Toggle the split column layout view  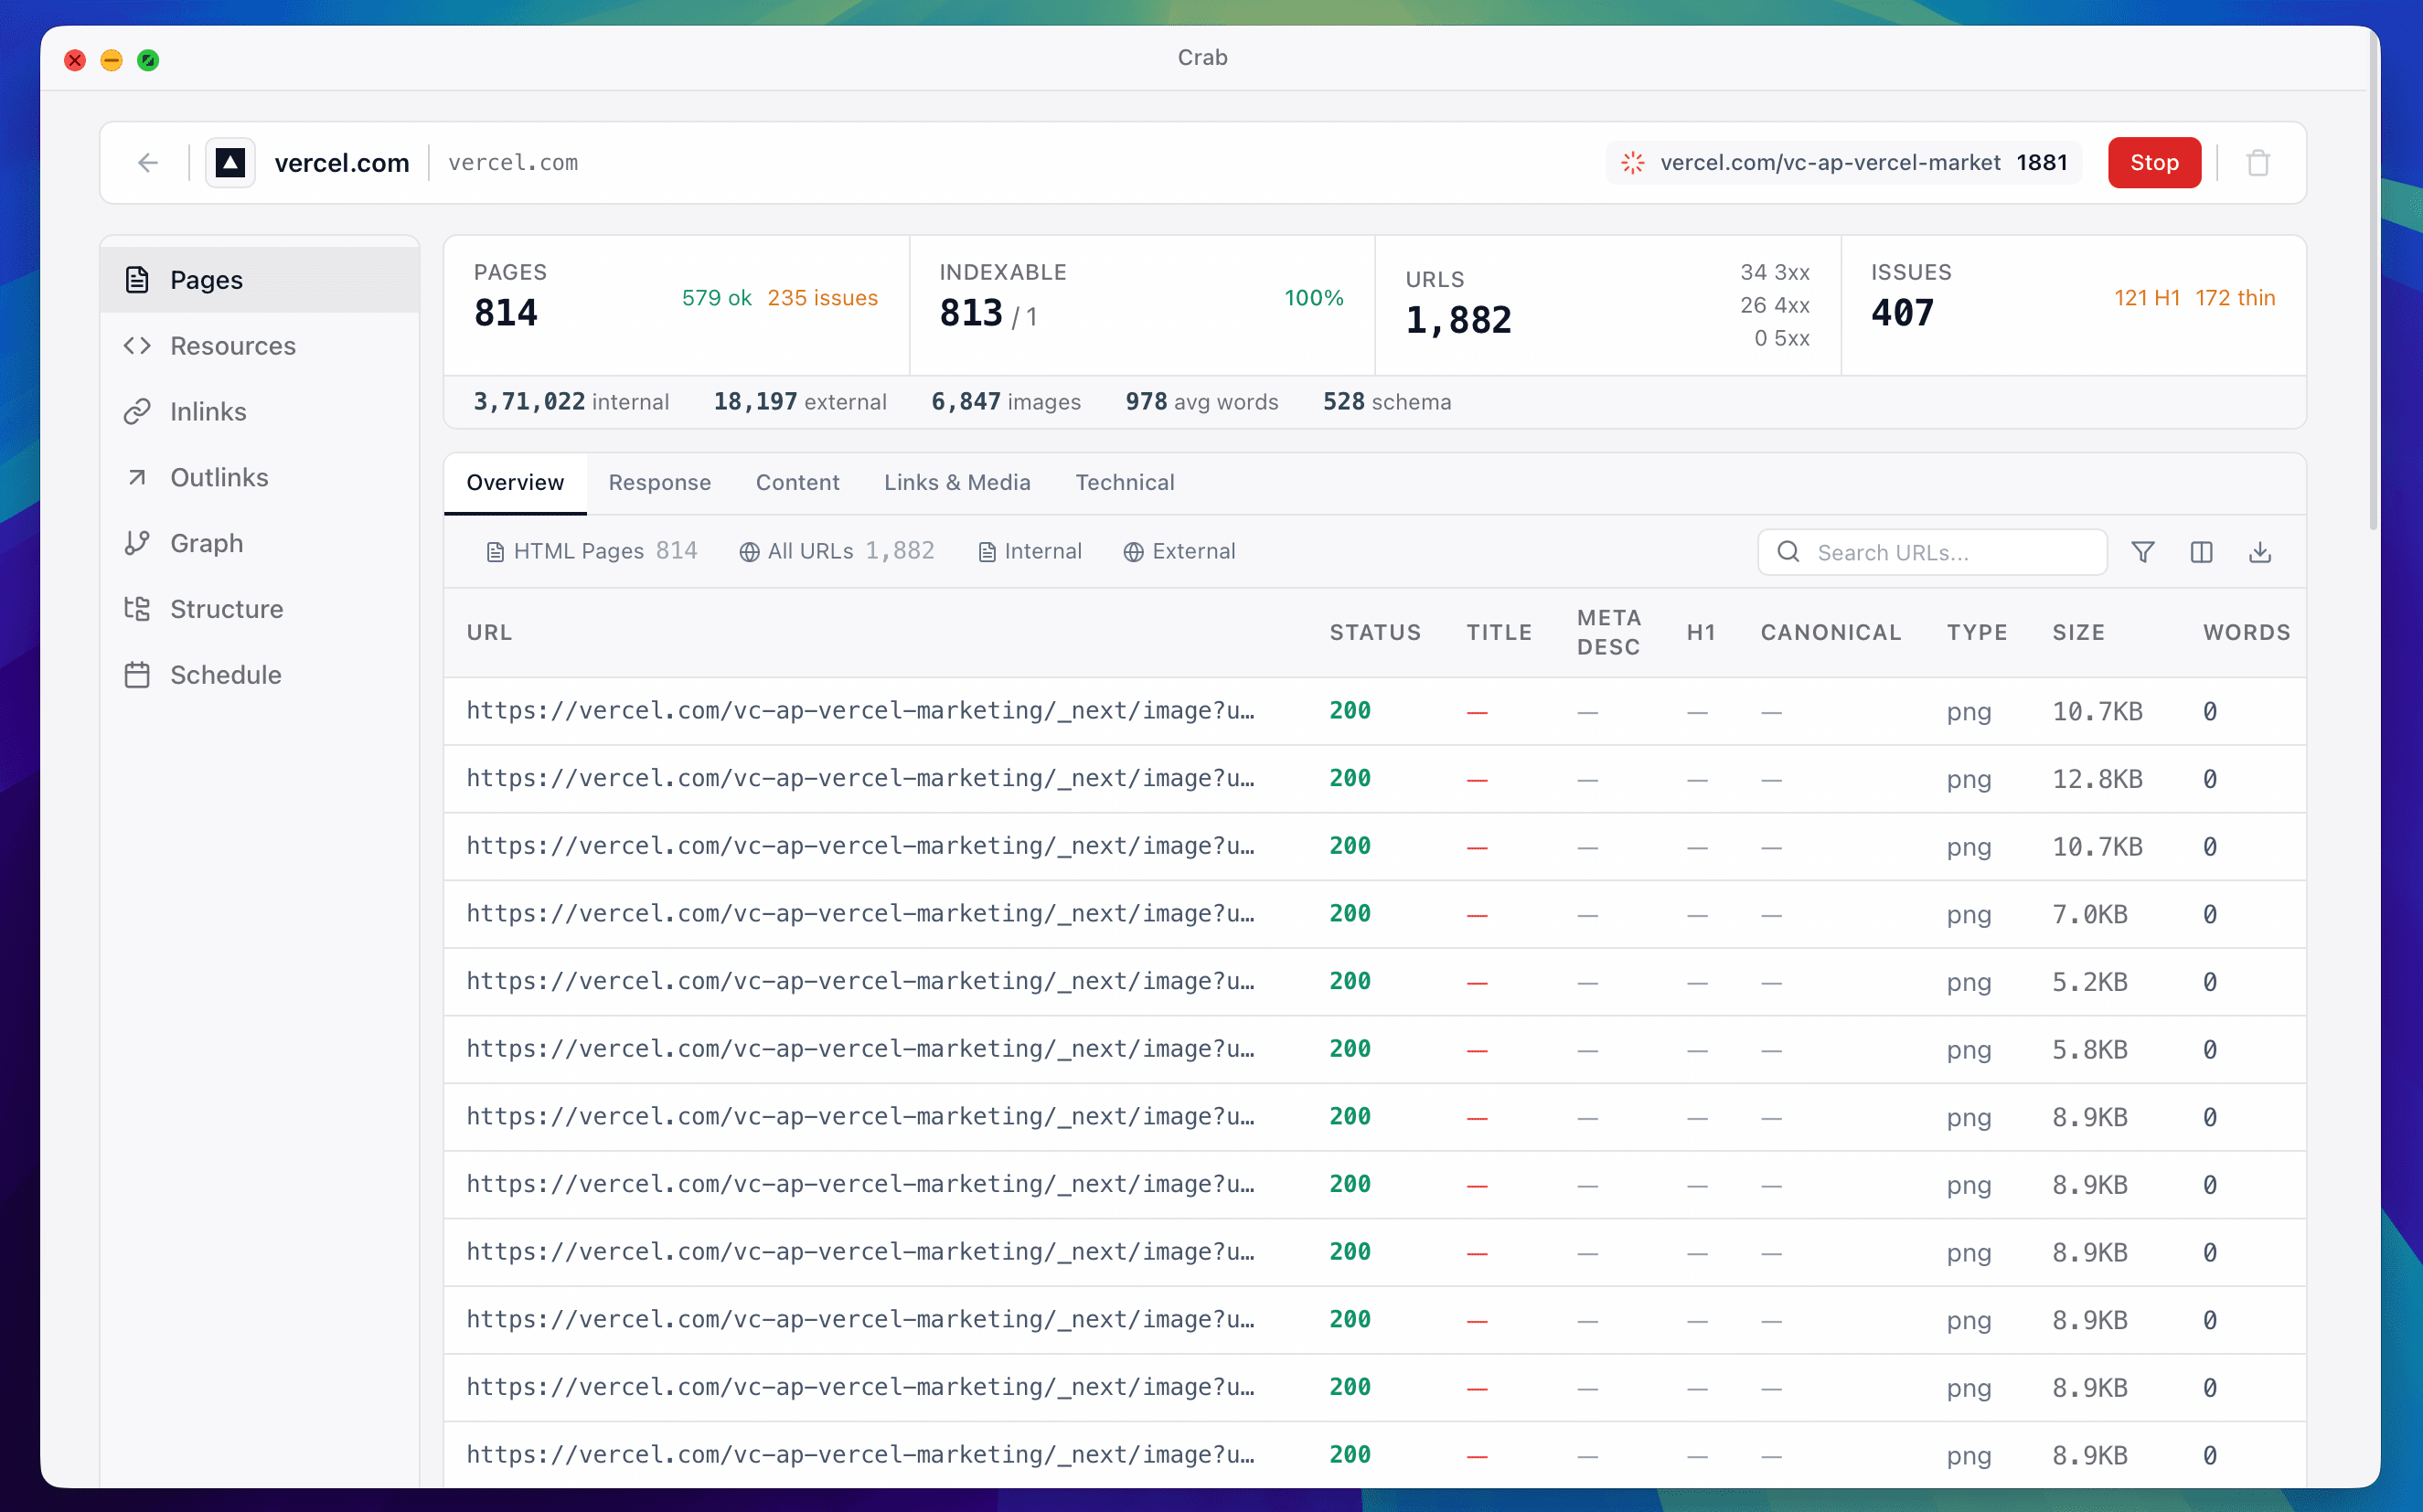click(2202, 551)
